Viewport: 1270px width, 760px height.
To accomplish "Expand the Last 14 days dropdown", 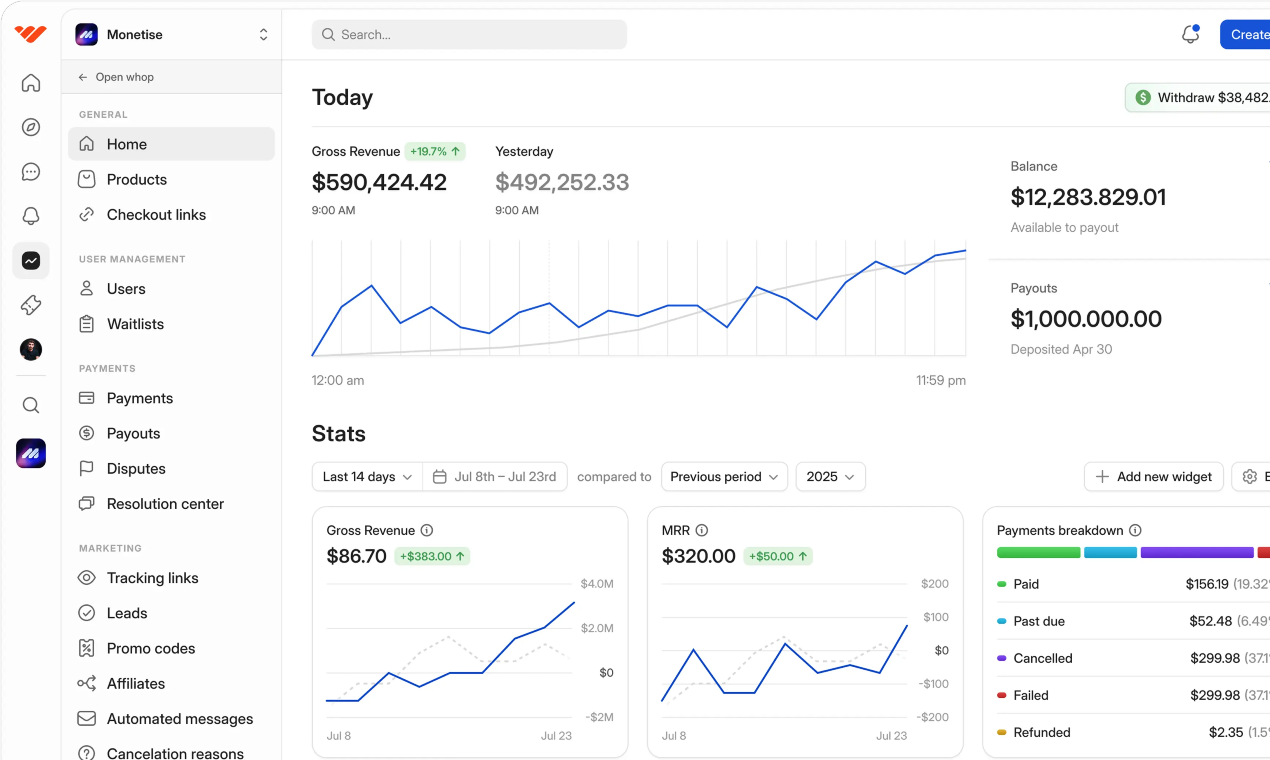I will pyautogui.click(x=366, y=477).
